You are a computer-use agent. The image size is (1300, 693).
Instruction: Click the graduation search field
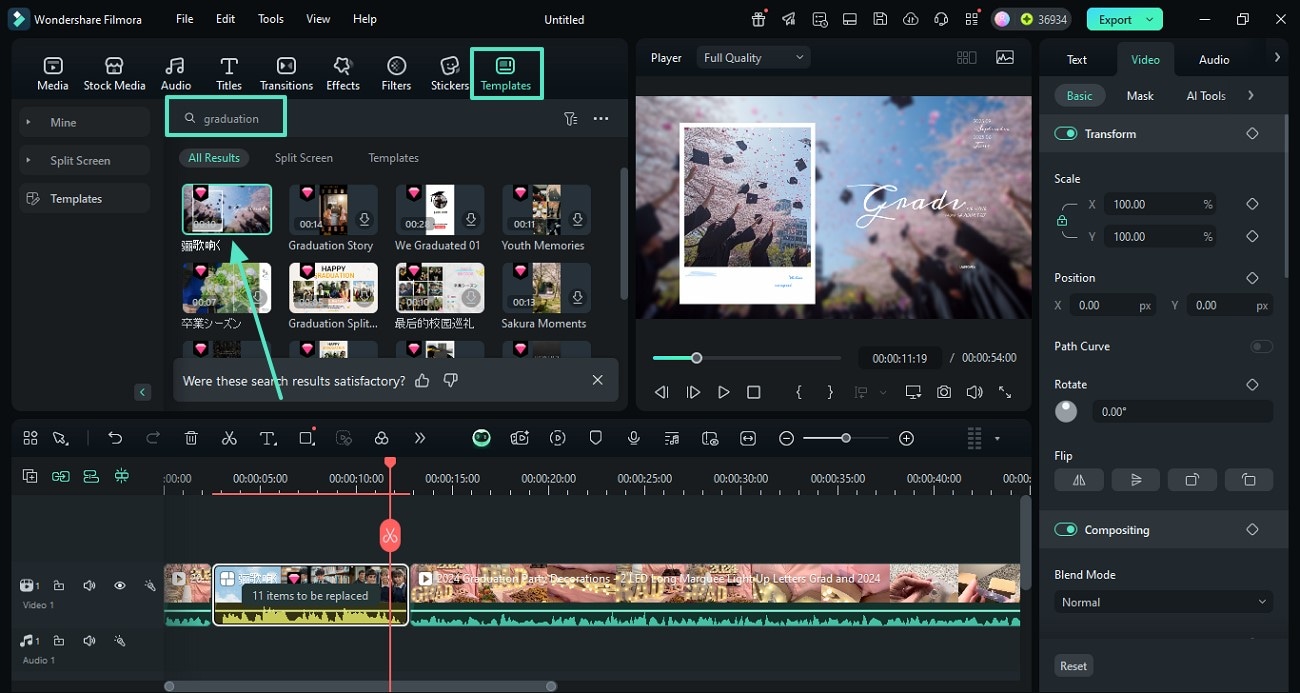[226, 118]
